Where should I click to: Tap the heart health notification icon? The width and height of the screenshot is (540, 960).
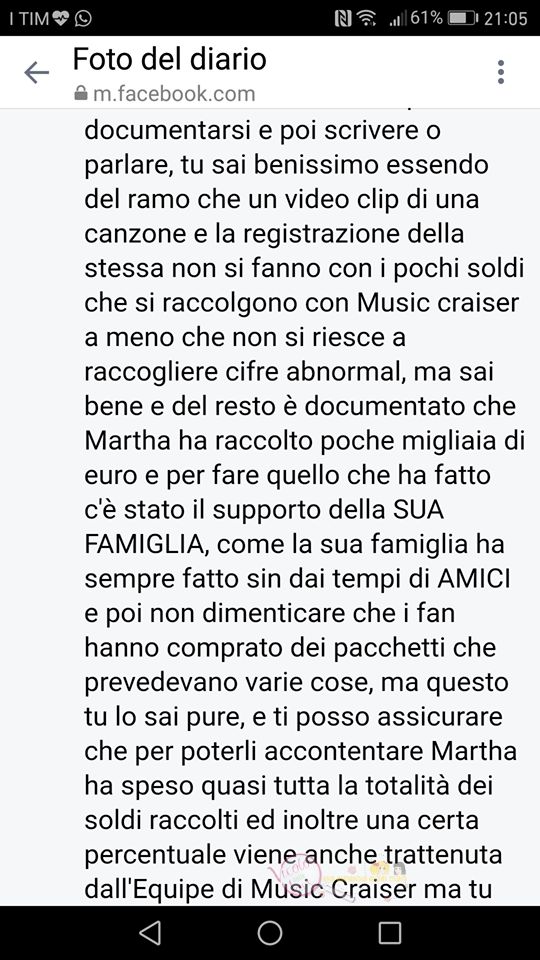tap(62, 18)
